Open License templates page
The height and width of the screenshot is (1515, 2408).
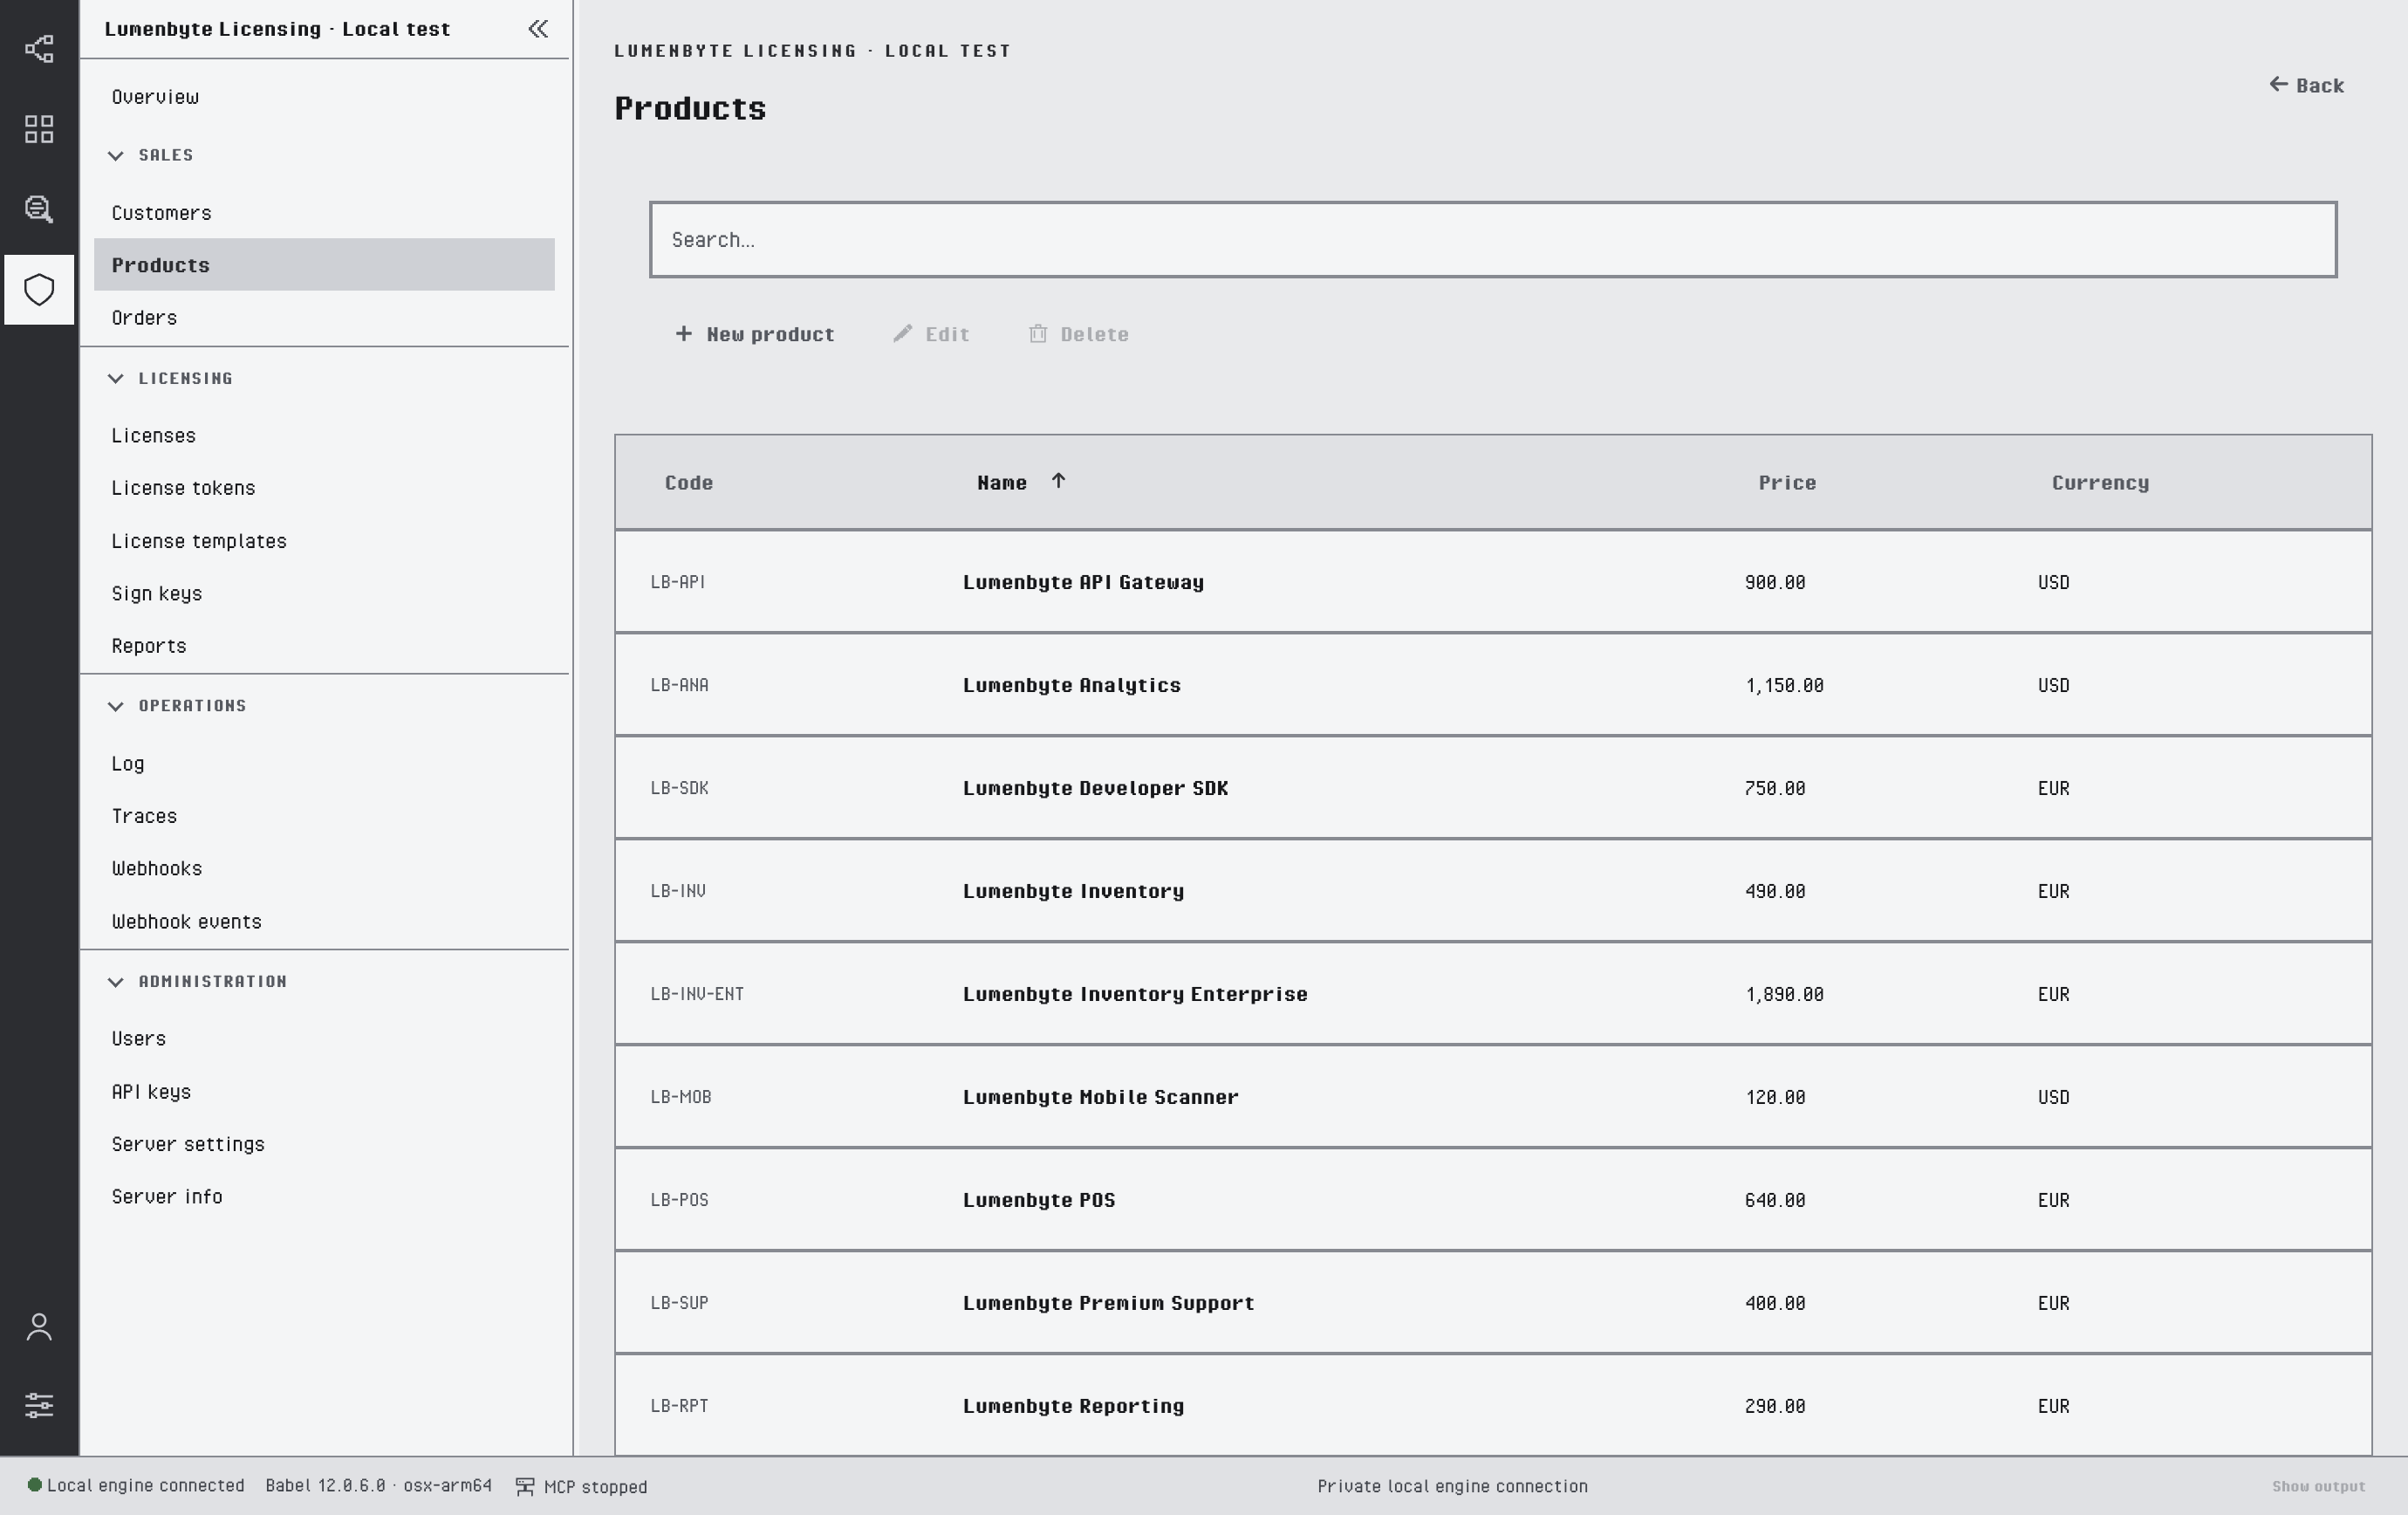(324, 541)
